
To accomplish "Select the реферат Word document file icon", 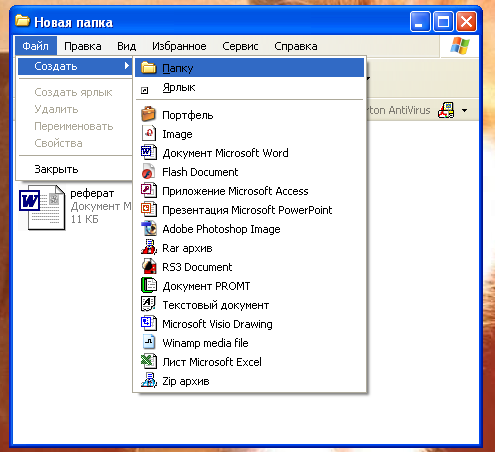I will pyautogui.click(x=42, y=207).
